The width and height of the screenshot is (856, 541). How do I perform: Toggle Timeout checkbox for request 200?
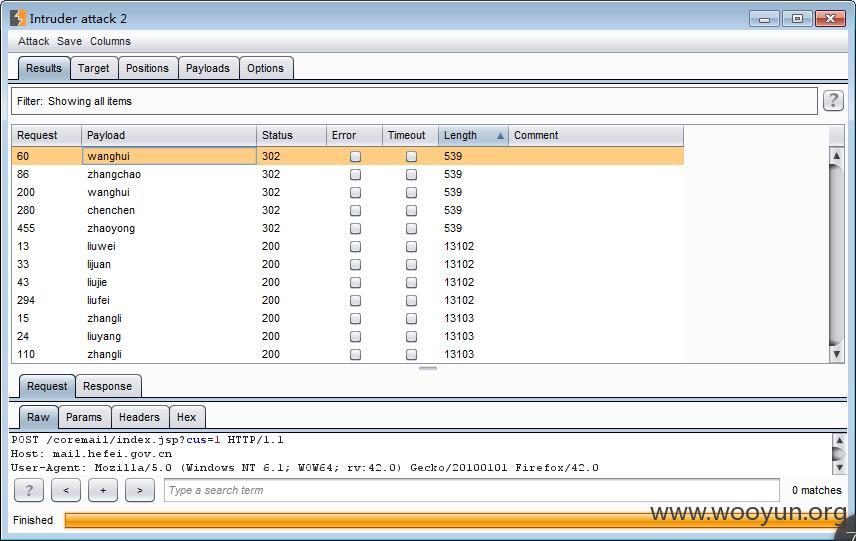tap(412, 193)
